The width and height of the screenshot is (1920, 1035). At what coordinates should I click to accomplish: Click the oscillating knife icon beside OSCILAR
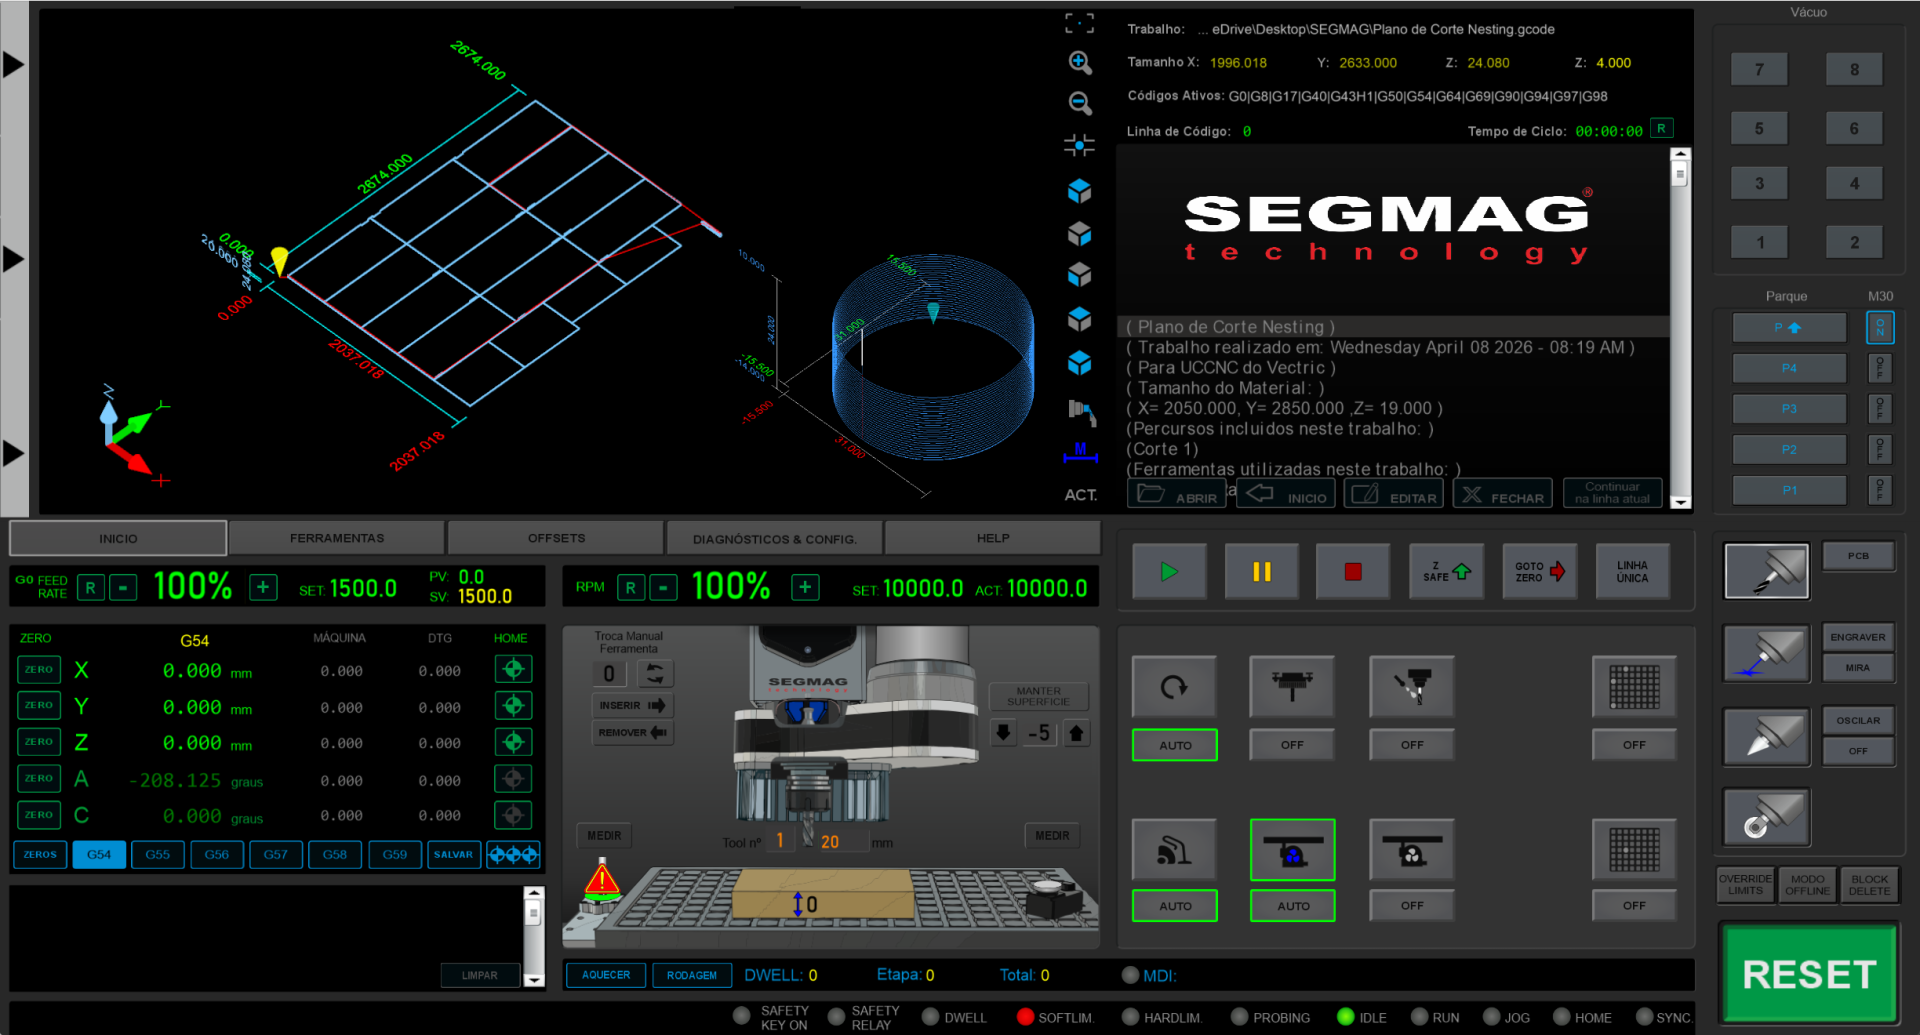pyautogui.click(x=1766, y=736)
